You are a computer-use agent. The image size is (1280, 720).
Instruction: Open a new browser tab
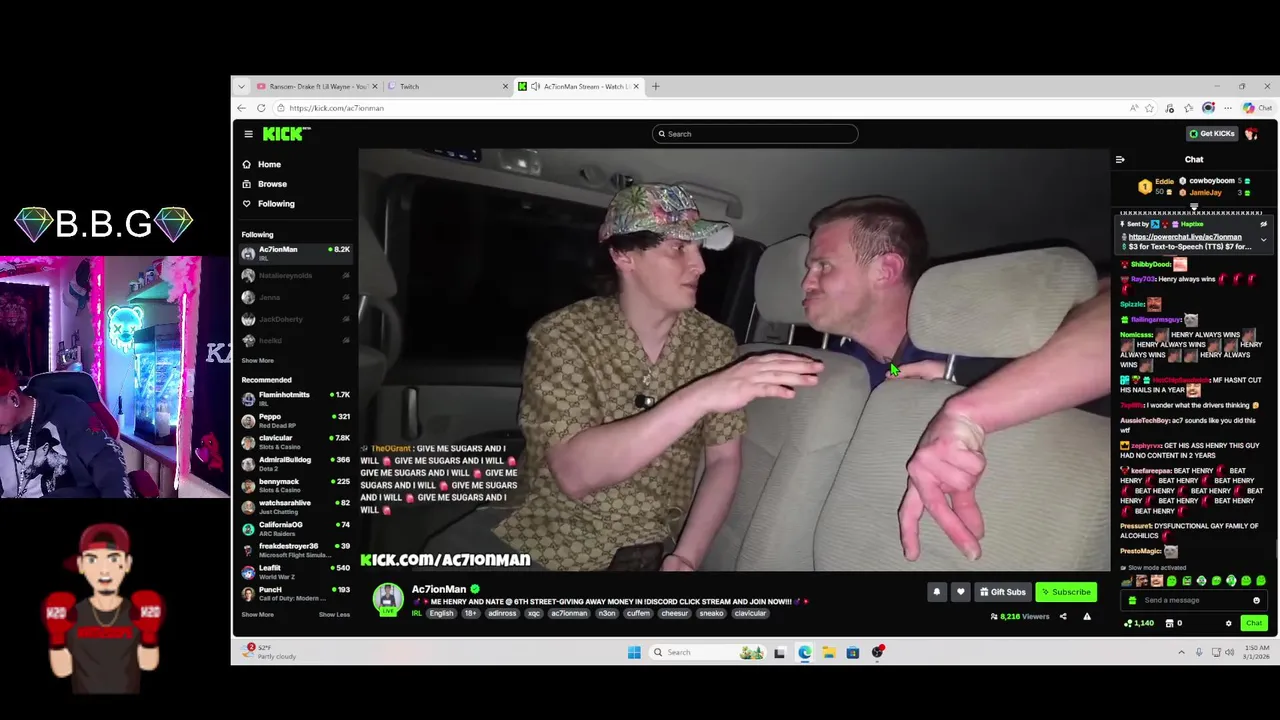pos(656,87)
